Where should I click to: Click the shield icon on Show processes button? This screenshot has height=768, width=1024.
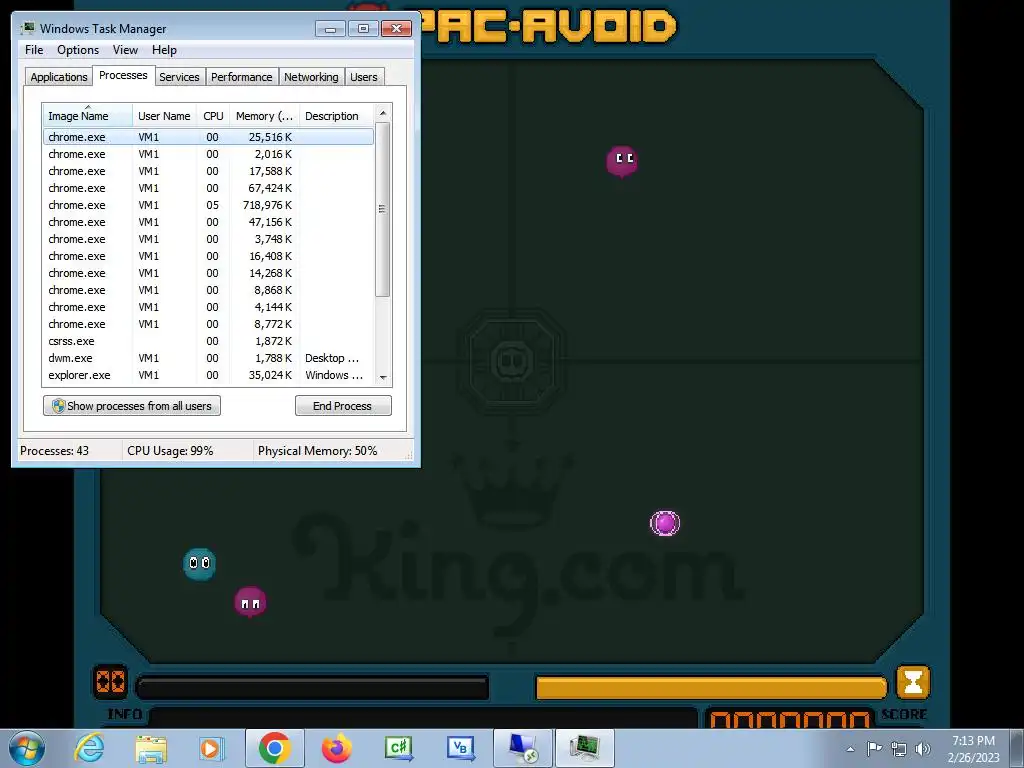point(58,406)
